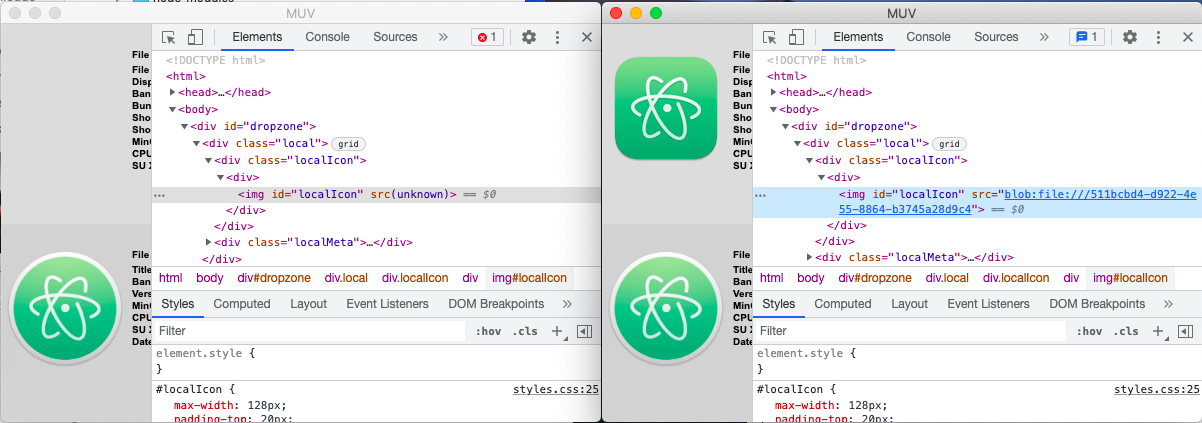Toggle .cls classes panel in right window
1202x423 pixels.
[1126, 331]
